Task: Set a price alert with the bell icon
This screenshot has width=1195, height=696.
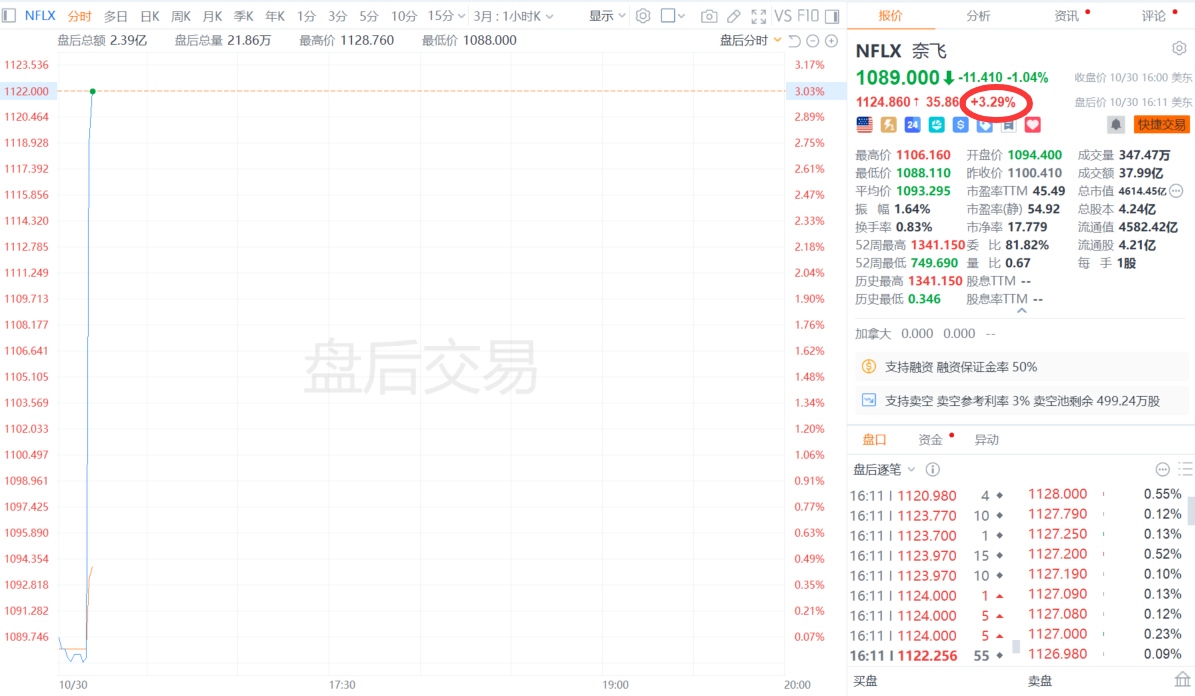Action: (1115, 125)
